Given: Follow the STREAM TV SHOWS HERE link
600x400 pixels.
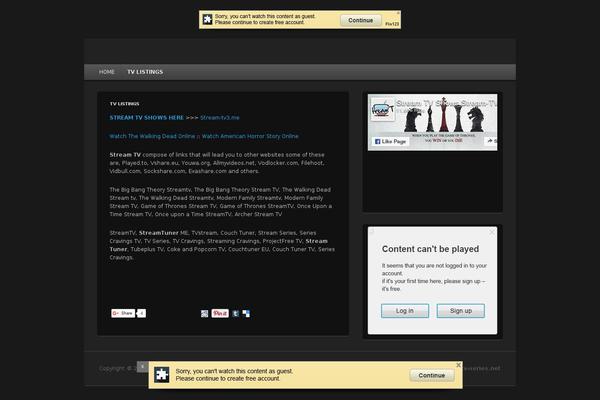Looking at the screenshot, I should [x=147, y=118].
